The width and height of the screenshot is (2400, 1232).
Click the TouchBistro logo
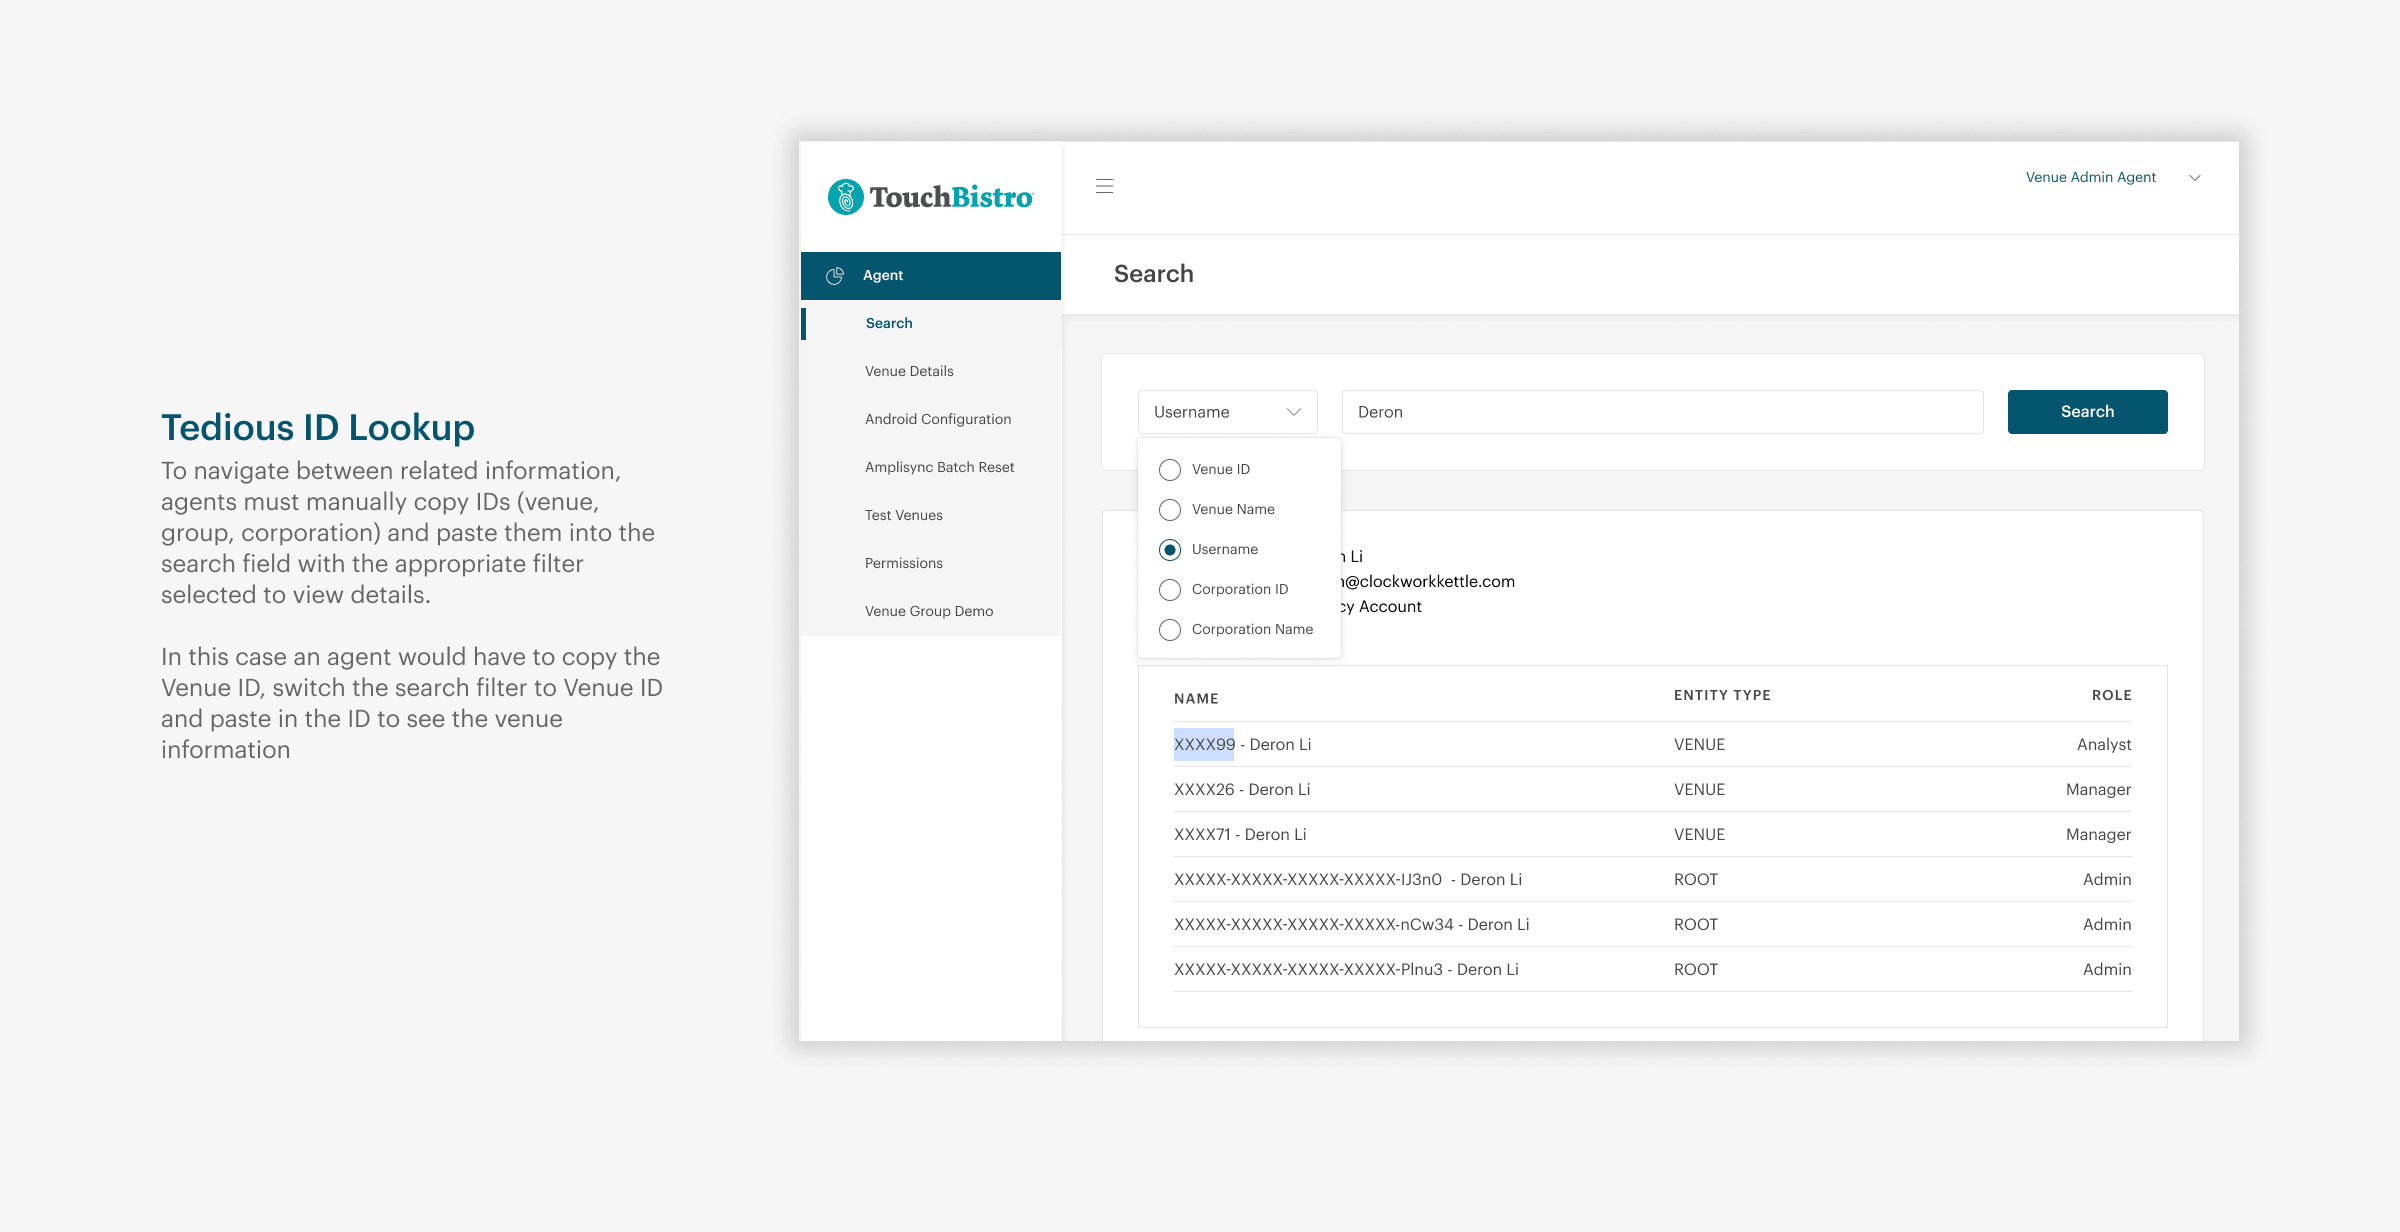[930, 197]
